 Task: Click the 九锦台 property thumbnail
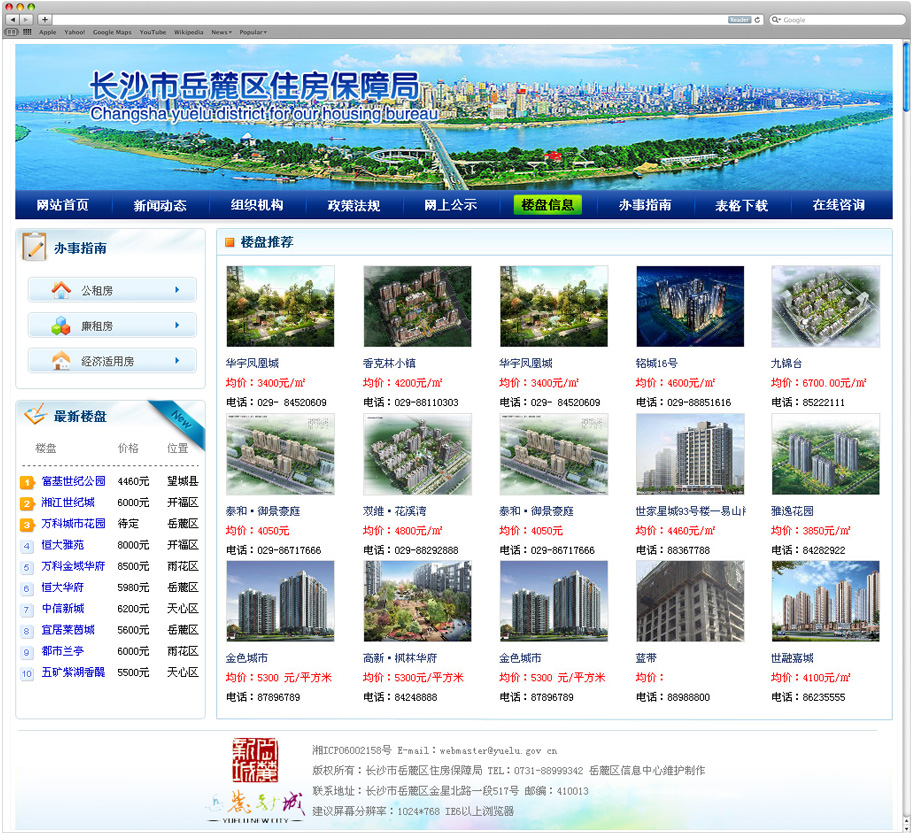click(x=825, y=307)
